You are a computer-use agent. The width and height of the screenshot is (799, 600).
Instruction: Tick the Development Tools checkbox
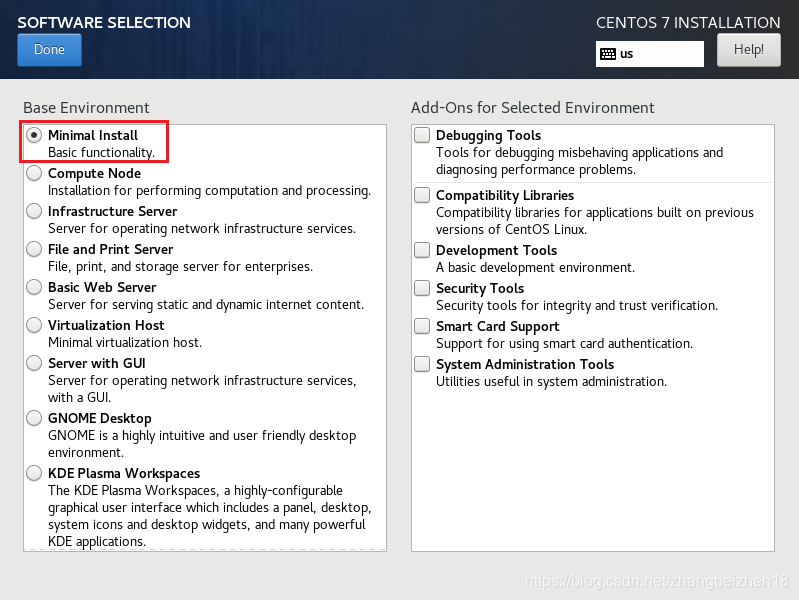[x=422, y=250]
